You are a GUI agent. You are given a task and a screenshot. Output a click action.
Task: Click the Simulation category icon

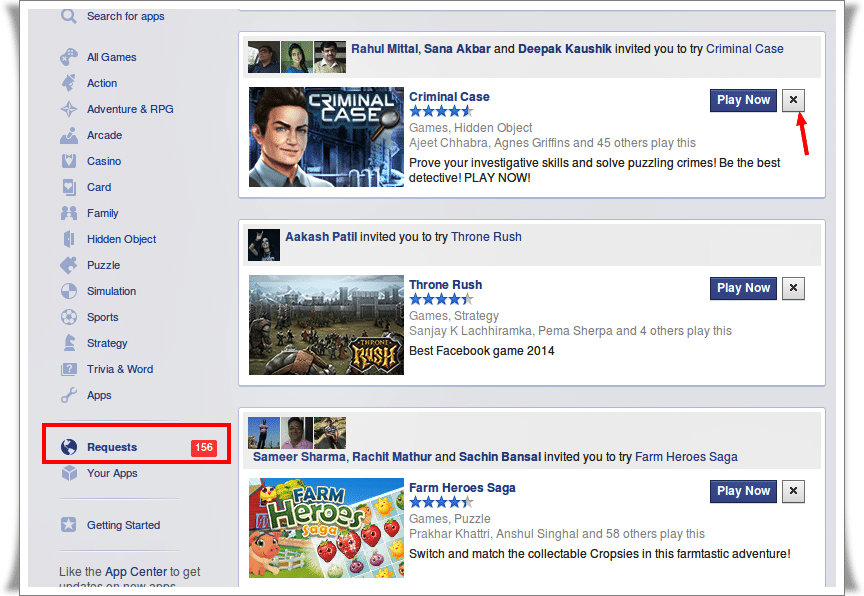click(x=69, y=291)
